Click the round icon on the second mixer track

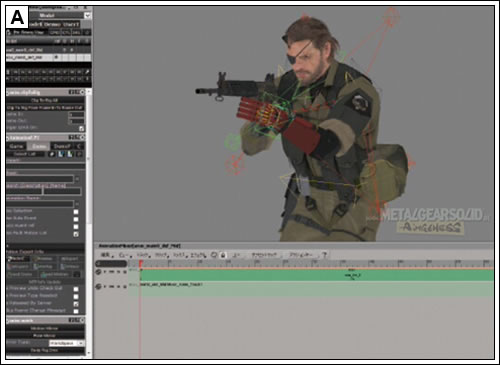point(98,286)
